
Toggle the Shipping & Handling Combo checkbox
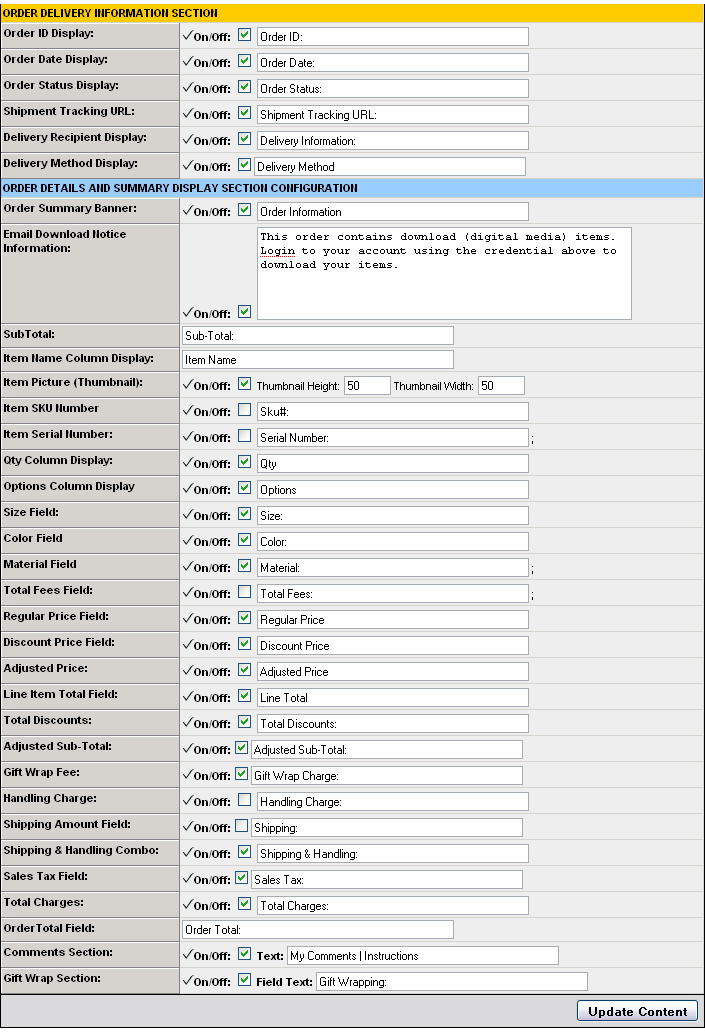(x=244, y=852)
